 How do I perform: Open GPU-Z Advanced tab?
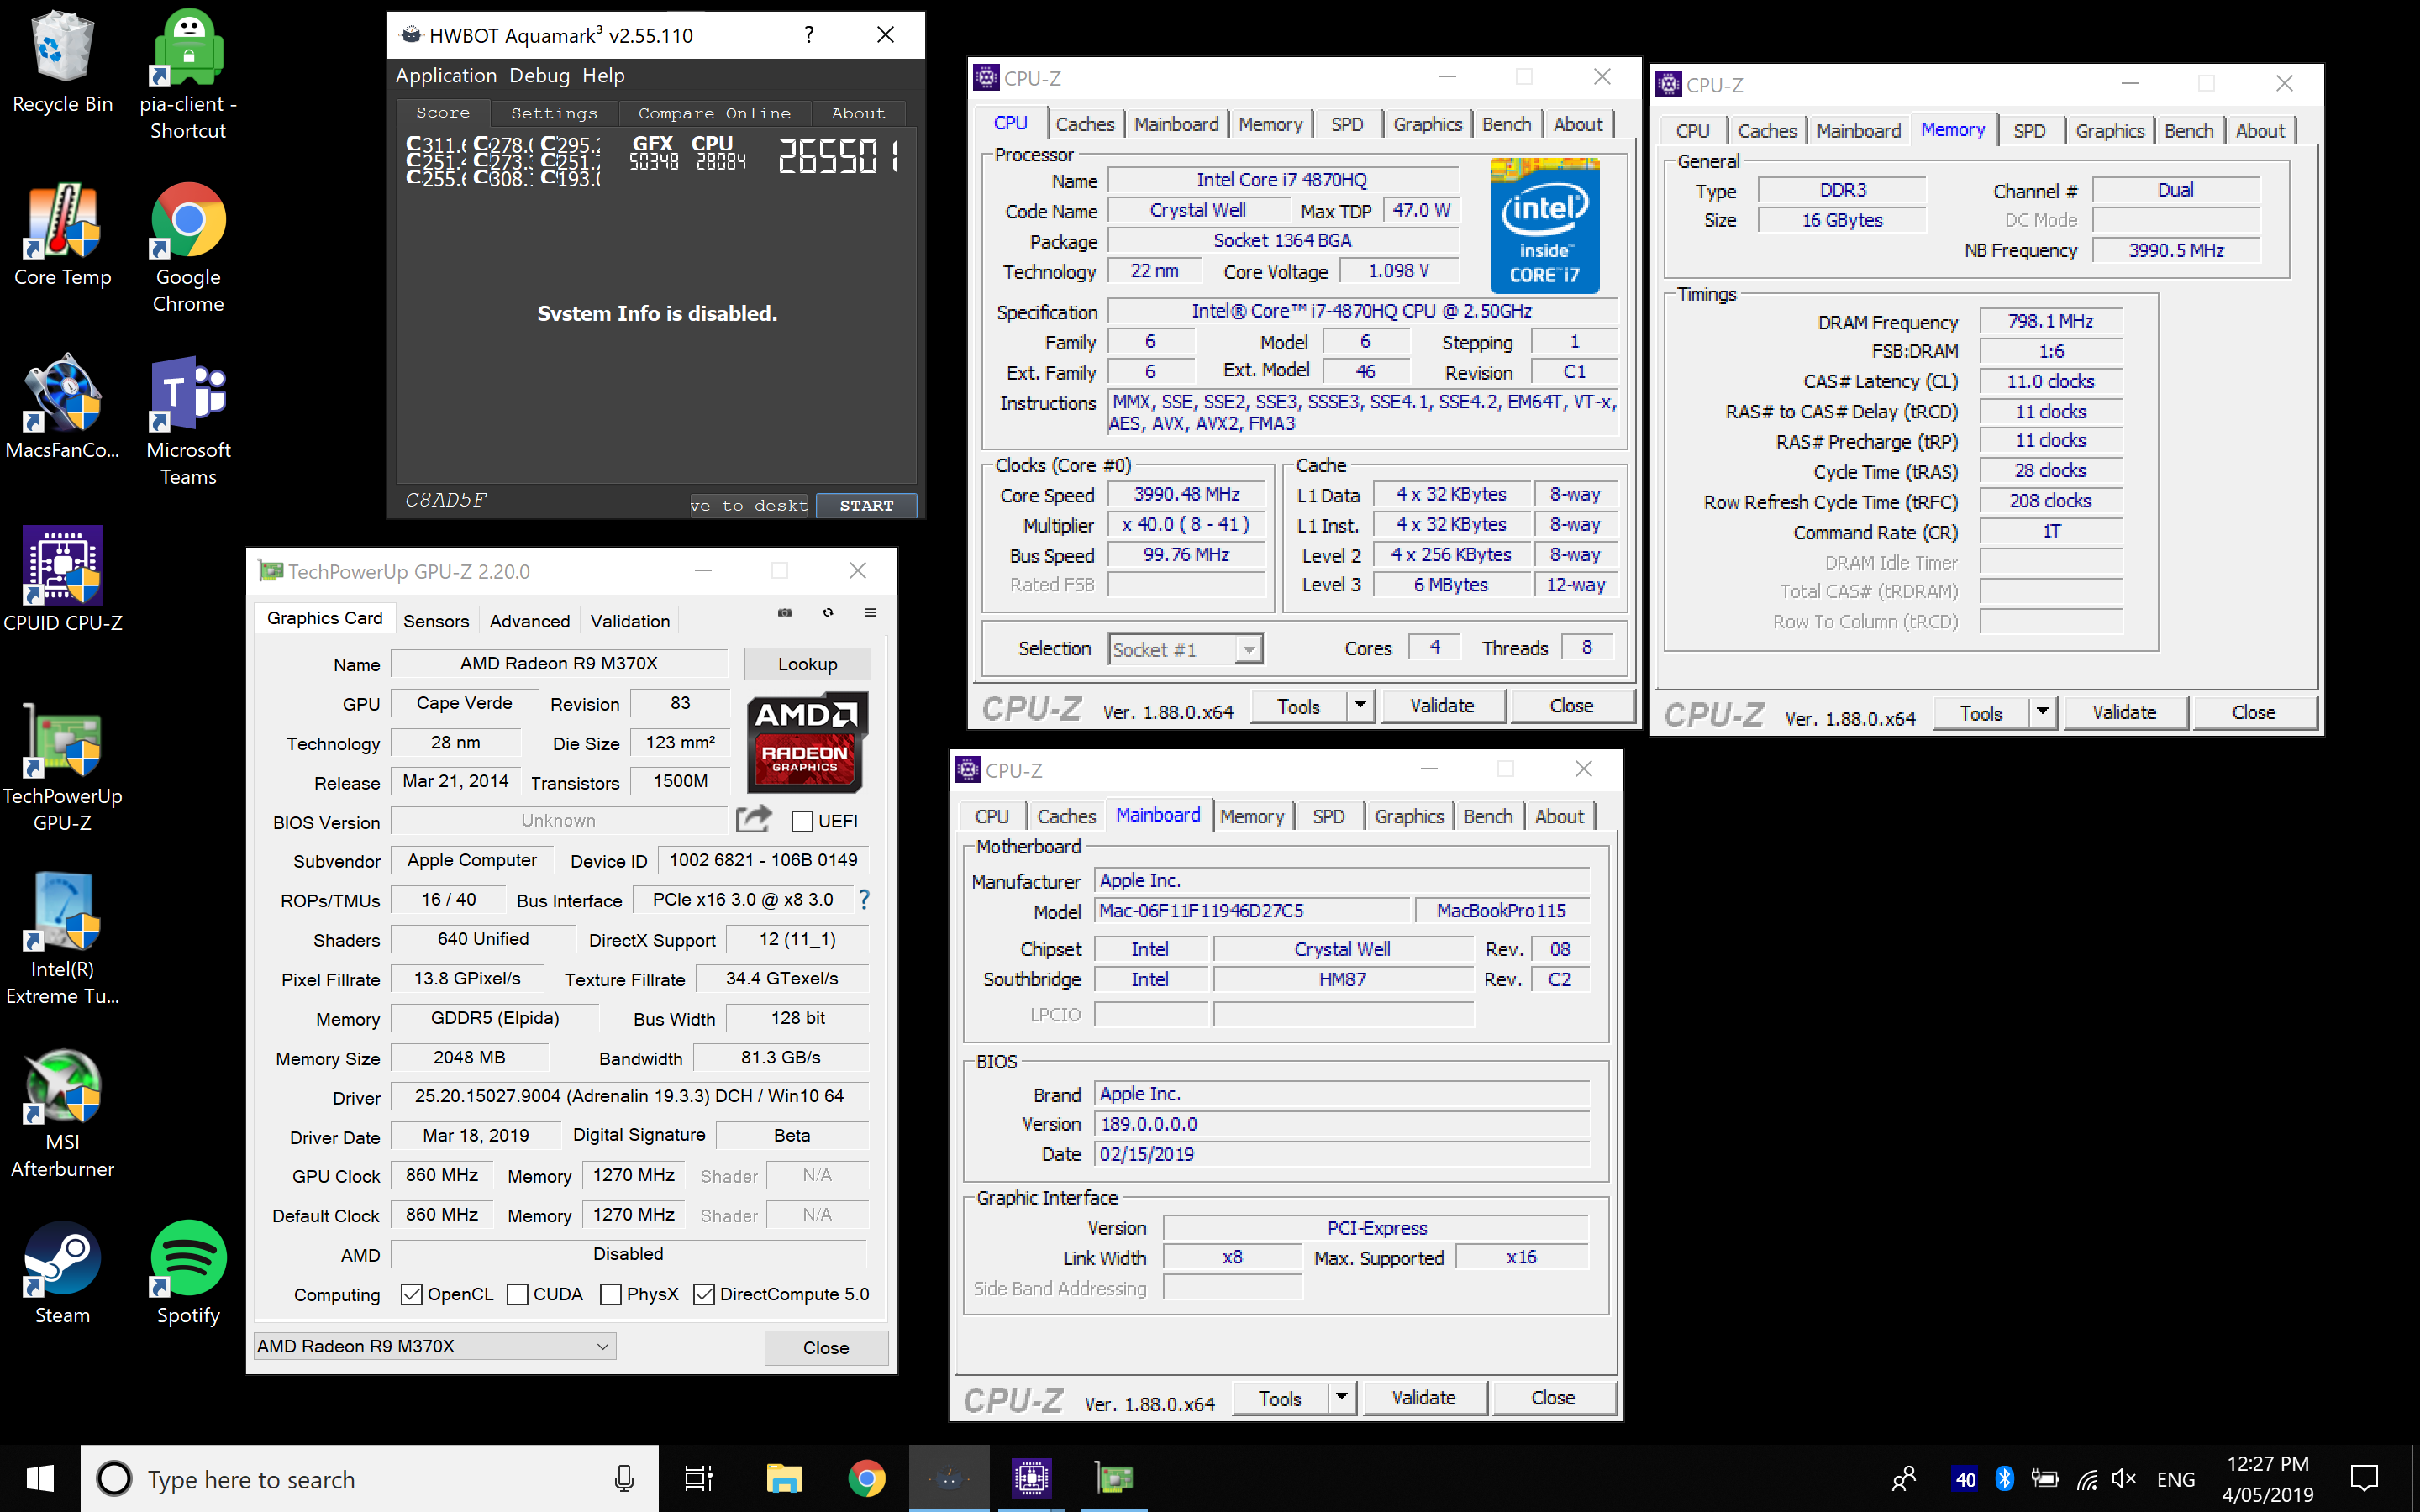click(529, 621)
